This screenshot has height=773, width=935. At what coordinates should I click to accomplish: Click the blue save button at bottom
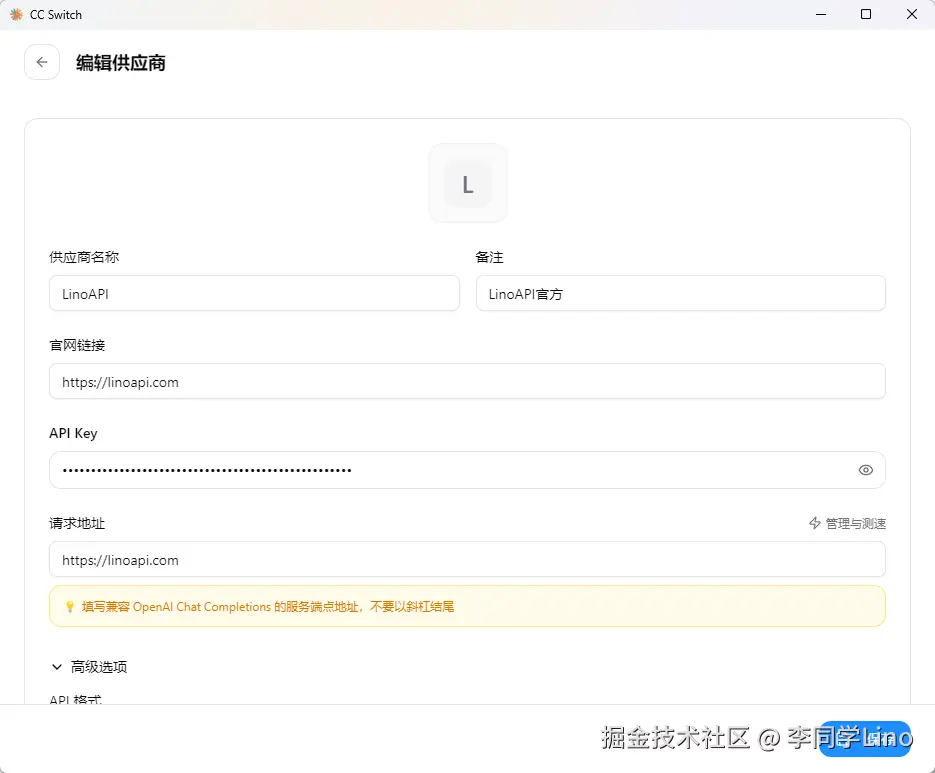click(x=866, y=739)
